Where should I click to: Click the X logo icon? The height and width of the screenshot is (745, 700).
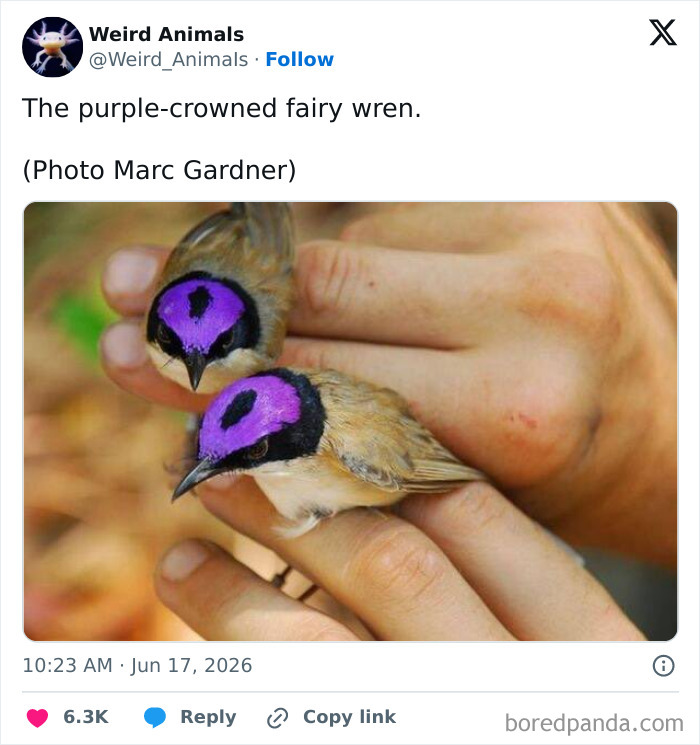point(662,33)
